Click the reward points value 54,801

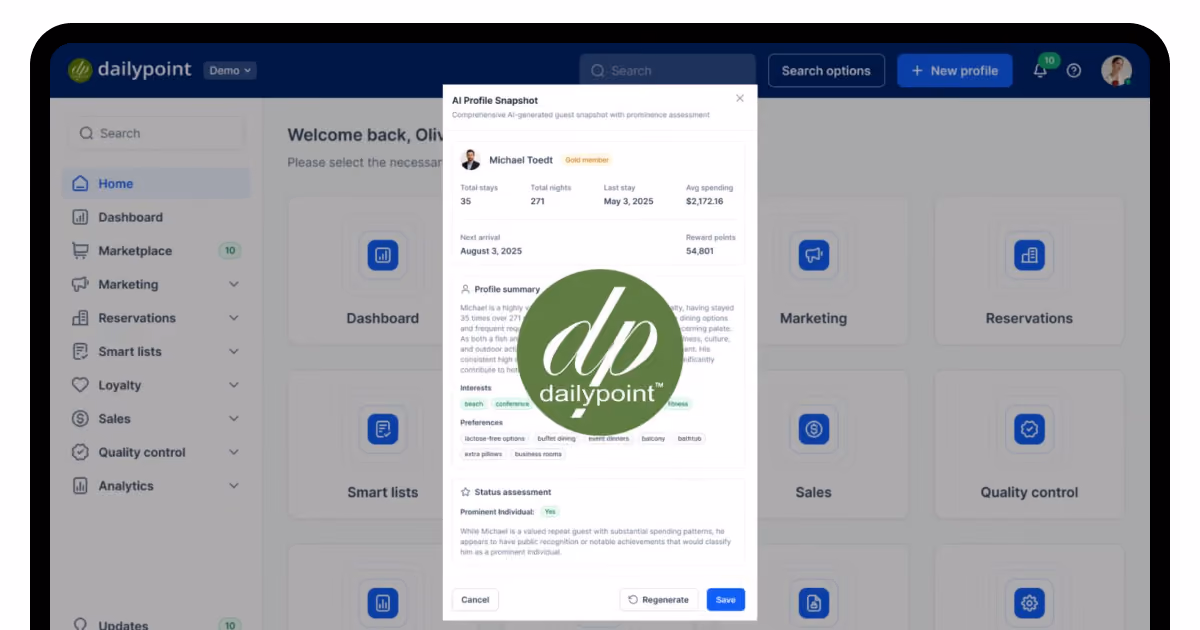coord(700,251)
